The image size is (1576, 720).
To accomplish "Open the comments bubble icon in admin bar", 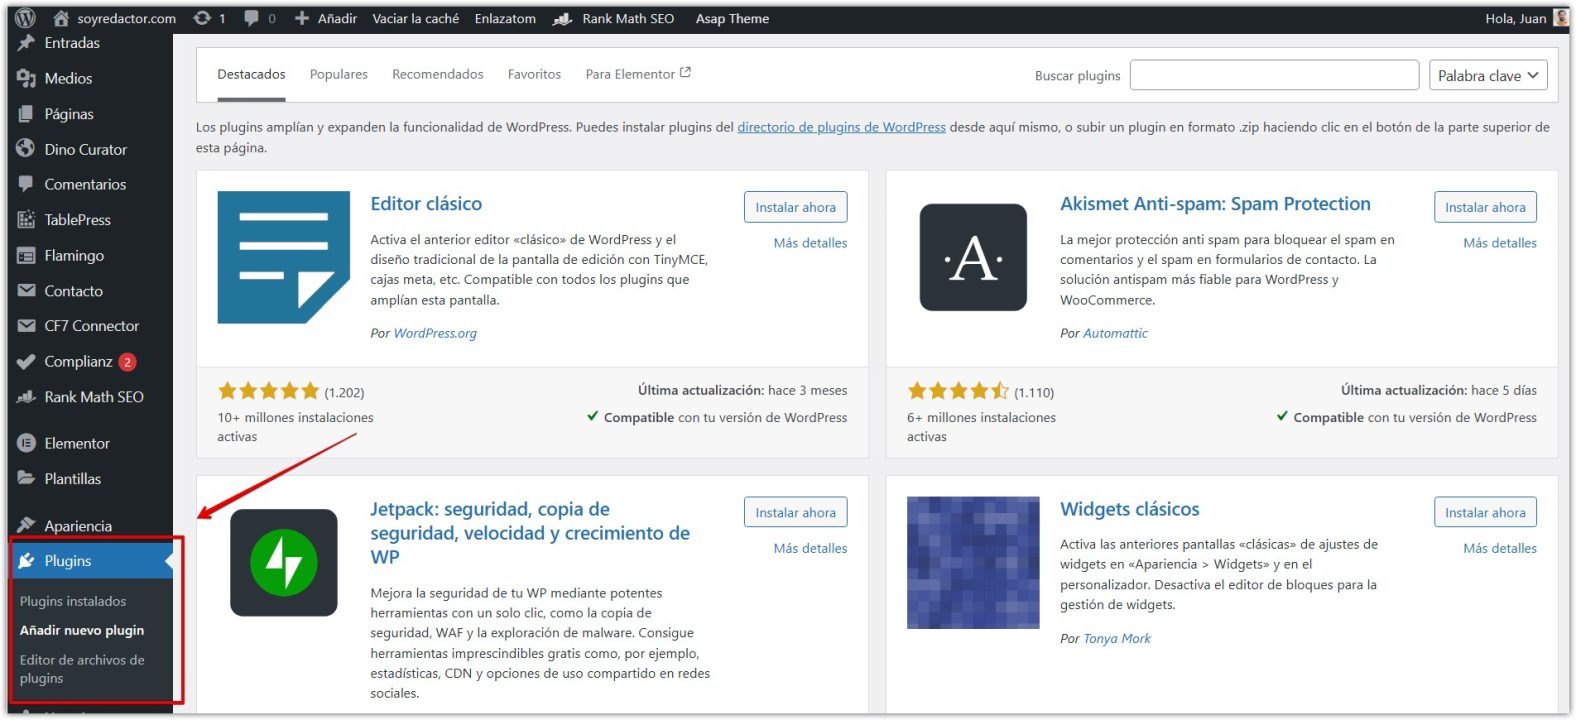I will (x=252, y=18).
